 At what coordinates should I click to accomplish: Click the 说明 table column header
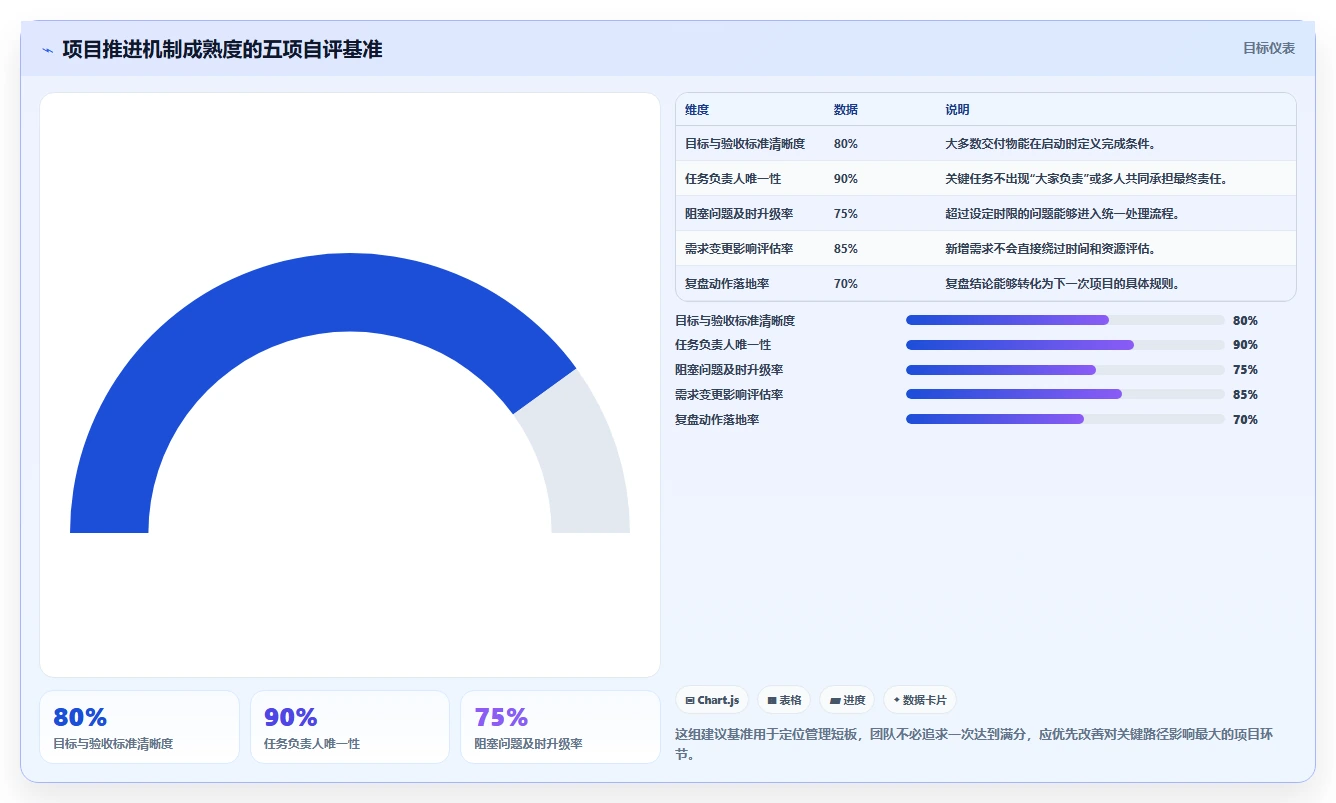957,110
